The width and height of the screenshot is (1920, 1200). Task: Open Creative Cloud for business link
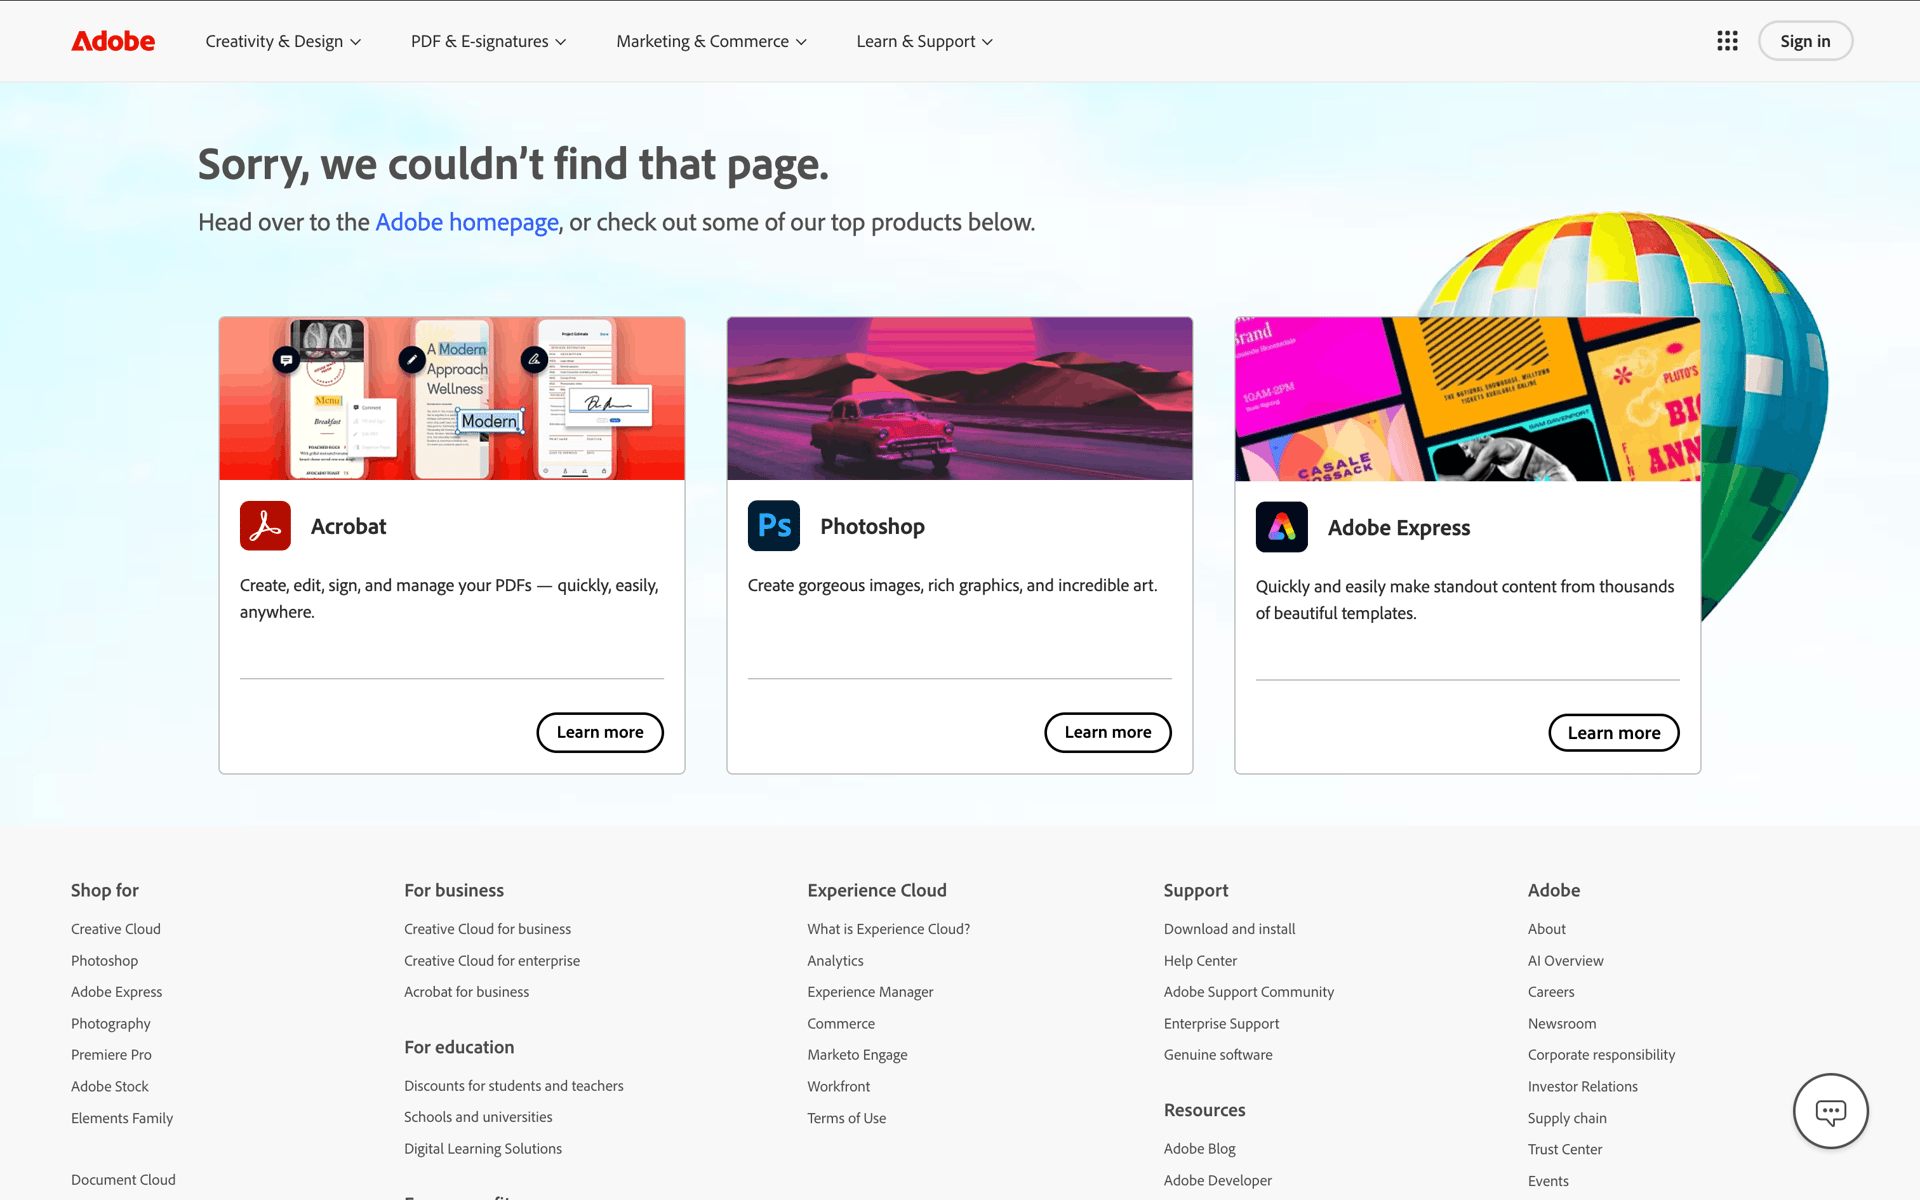coord(488,929)
